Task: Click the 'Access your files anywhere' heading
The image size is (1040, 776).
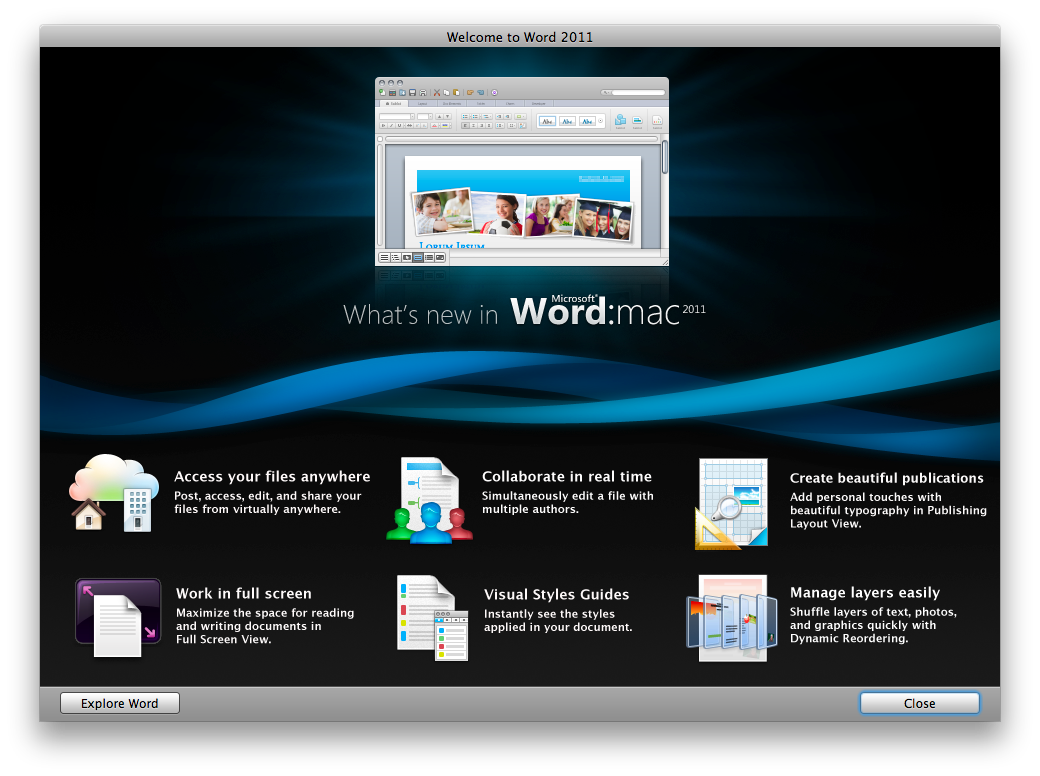Action: (x=272, y=476)
